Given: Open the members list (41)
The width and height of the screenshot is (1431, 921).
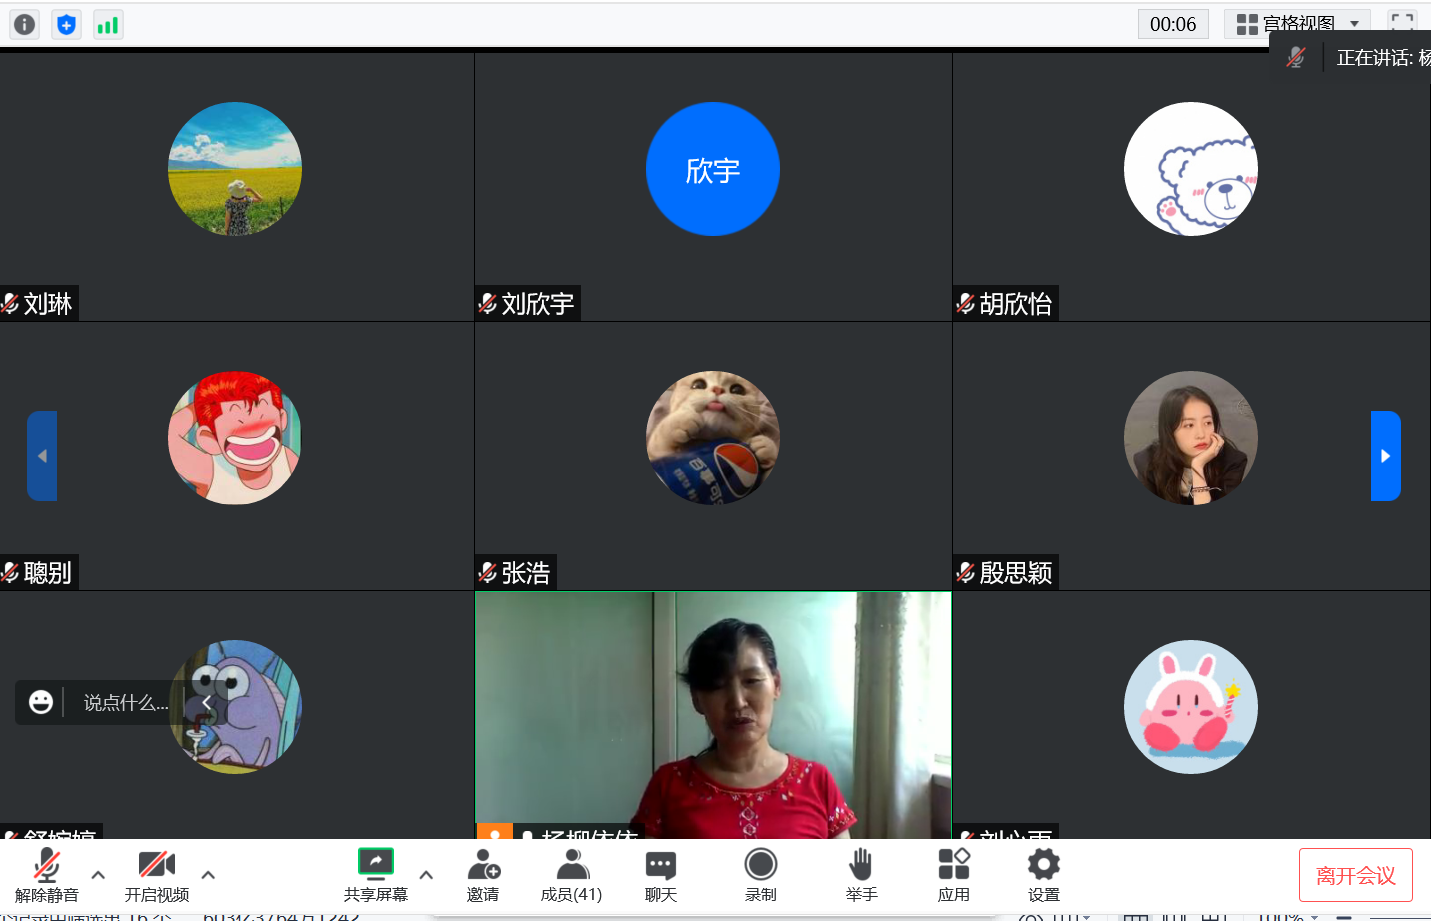Looking at the screenshot, I should tap(571, 875).
